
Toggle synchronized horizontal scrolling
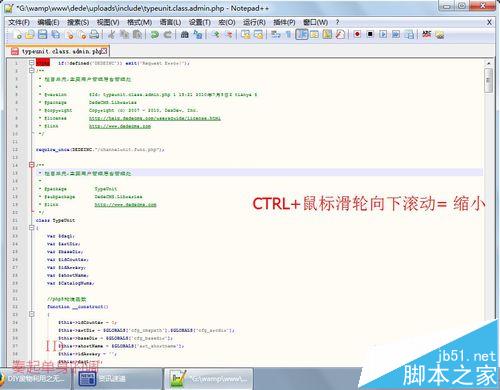pyautogui.click(x=259, y=34)
